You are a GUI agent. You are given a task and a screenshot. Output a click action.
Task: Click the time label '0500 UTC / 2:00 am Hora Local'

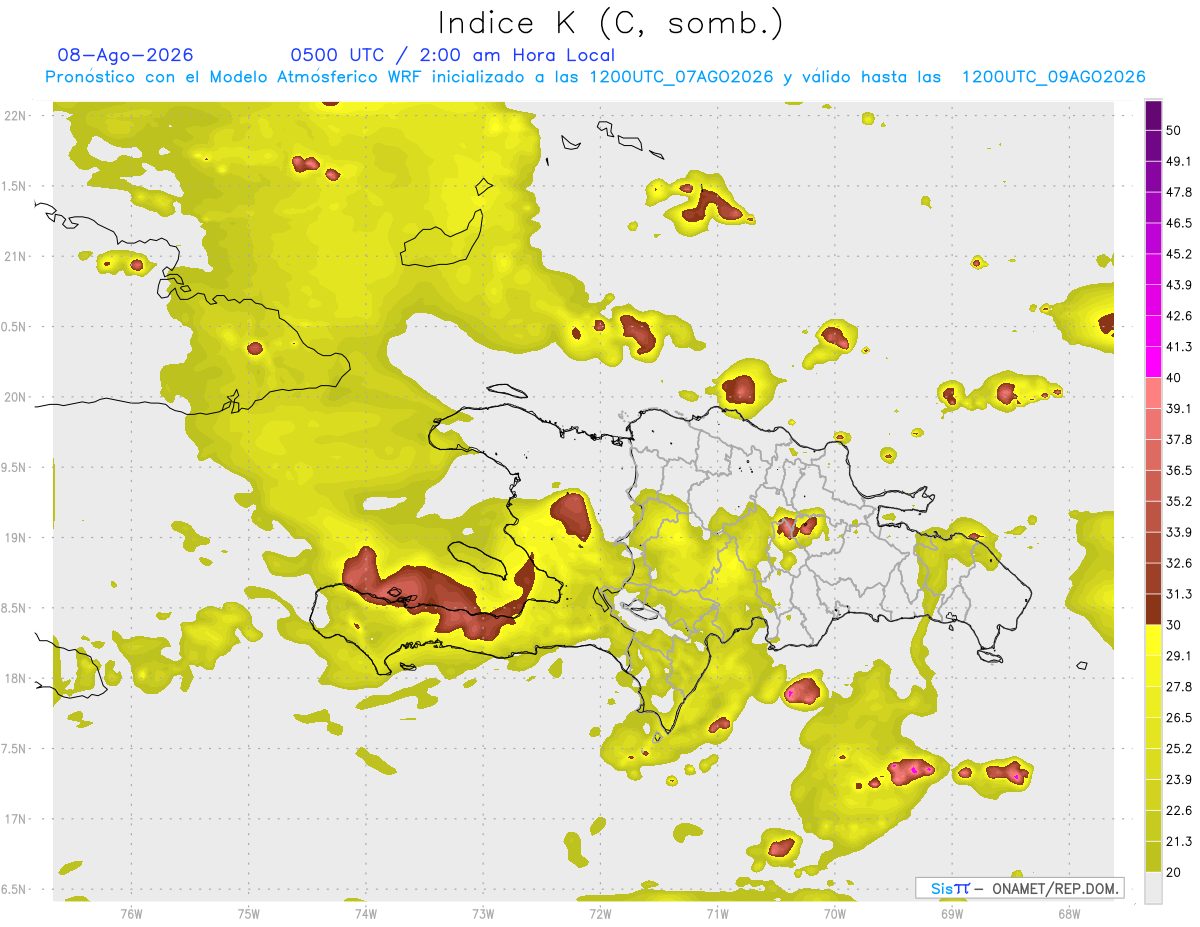tap(452, 55)
